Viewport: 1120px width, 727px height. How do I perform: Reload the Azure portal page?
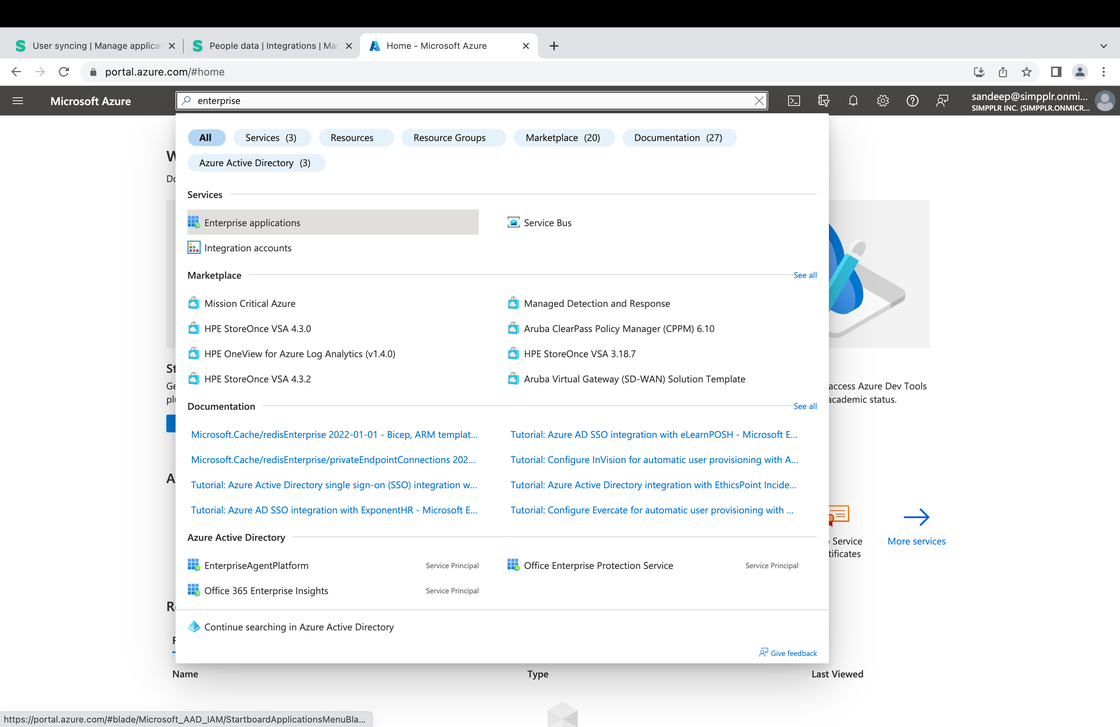(x=64, y=71)
